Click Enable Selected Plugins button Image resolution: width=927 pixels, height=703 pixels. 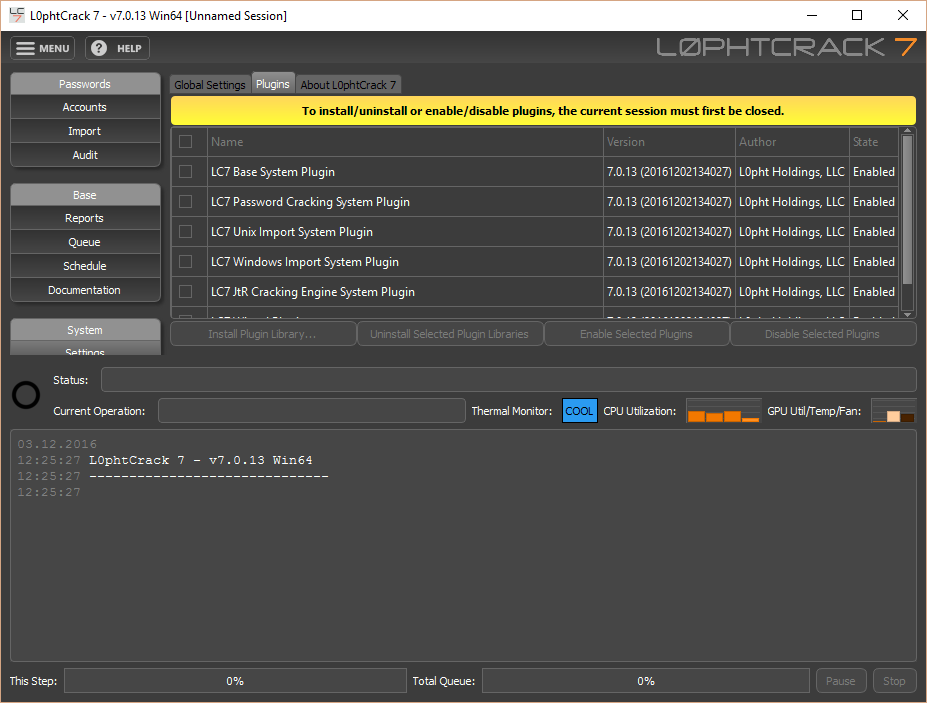click(x=636, y=334)
